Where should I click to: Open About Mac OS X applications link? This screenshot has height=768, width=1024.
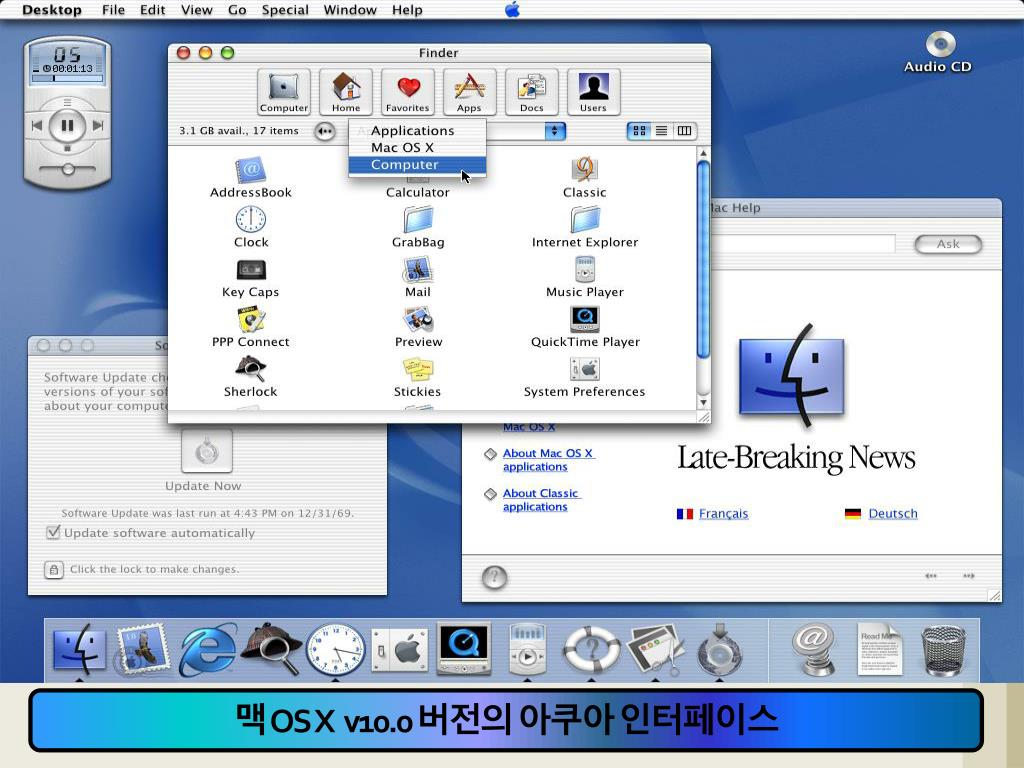548,460
